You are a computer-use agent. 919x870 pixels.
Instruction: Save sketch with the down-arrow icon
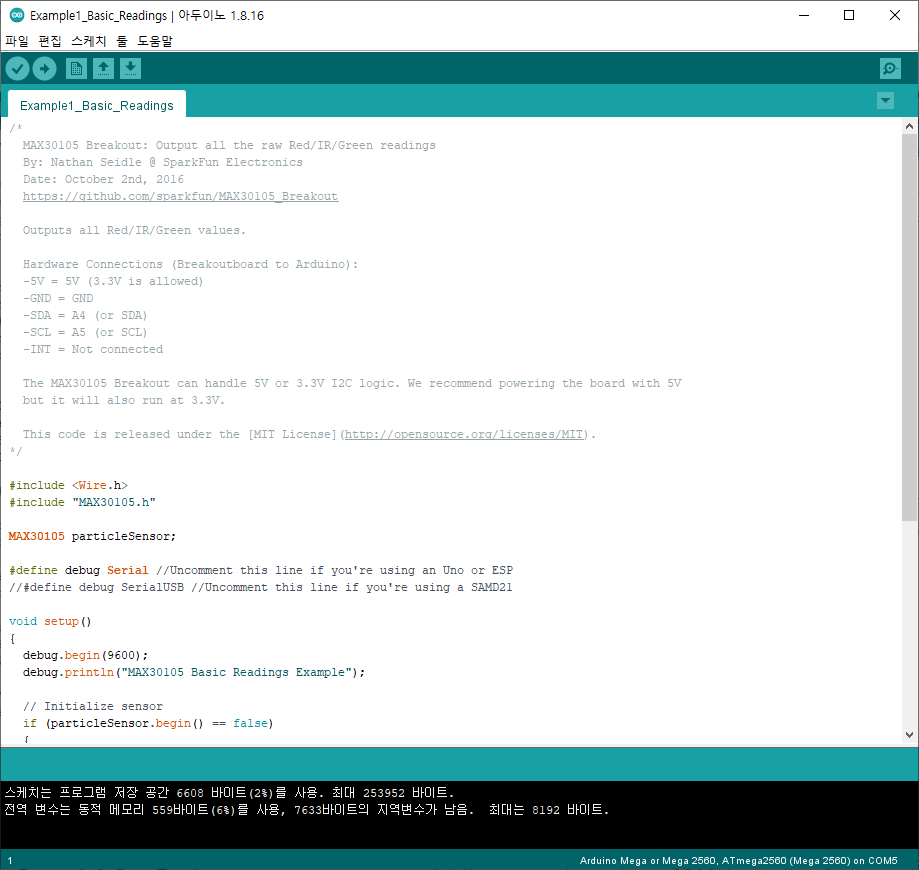click(130, 69)
